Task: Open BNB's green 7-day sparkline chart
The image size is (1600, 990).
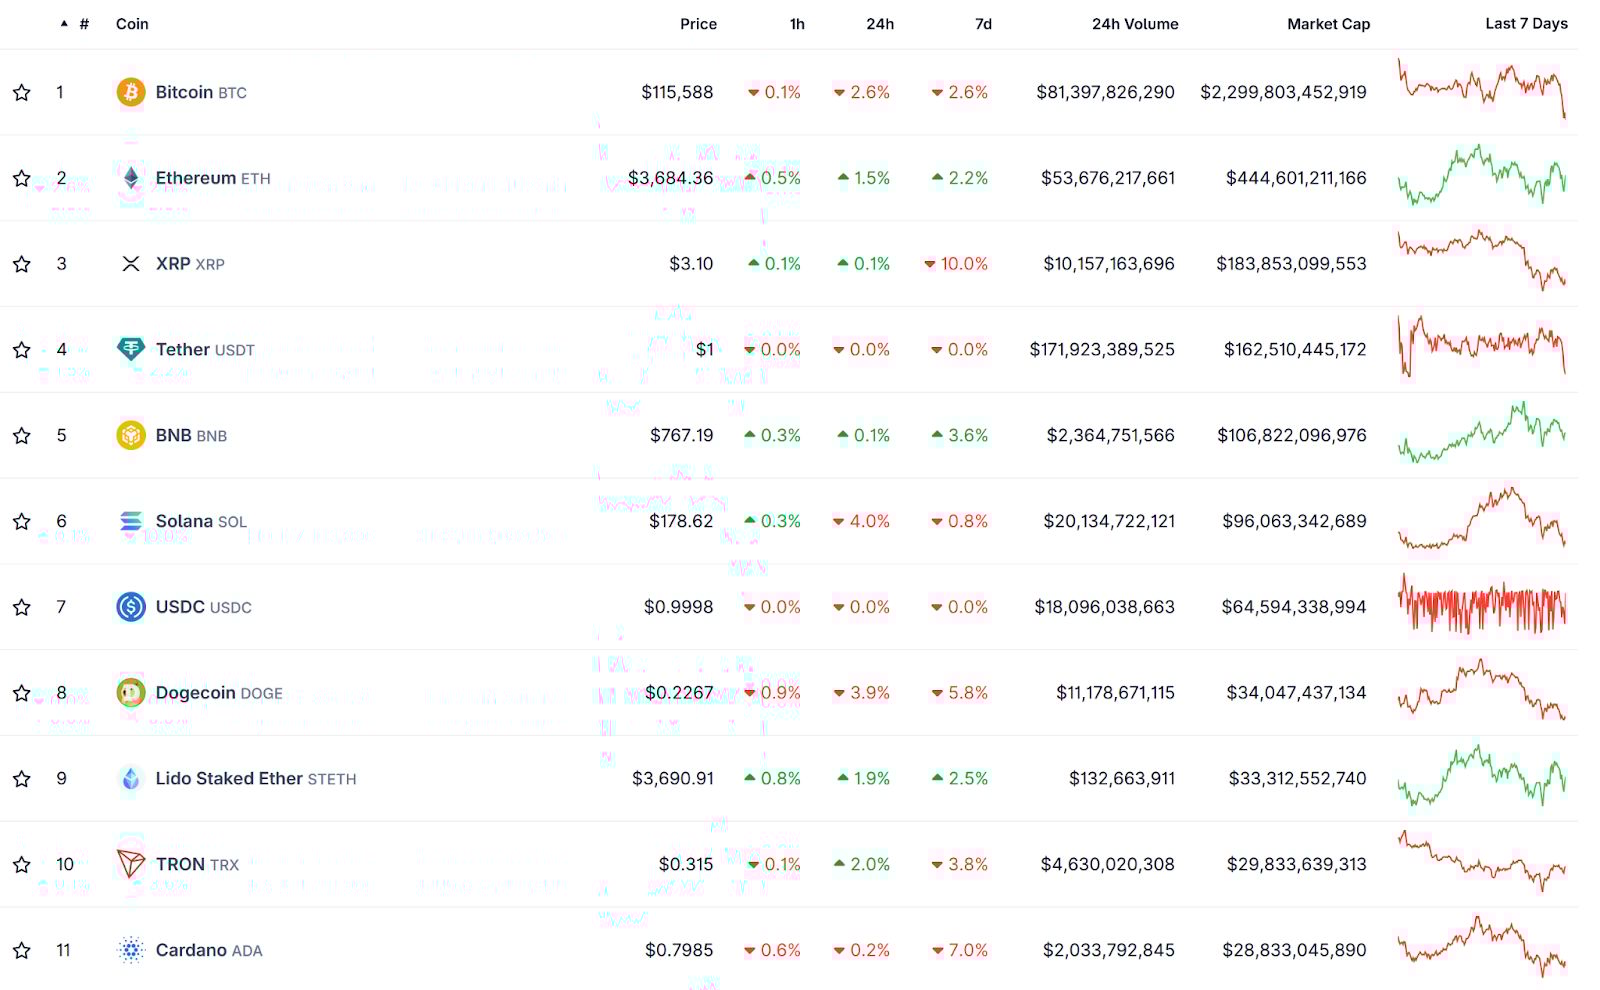Action: (1482, 432)
